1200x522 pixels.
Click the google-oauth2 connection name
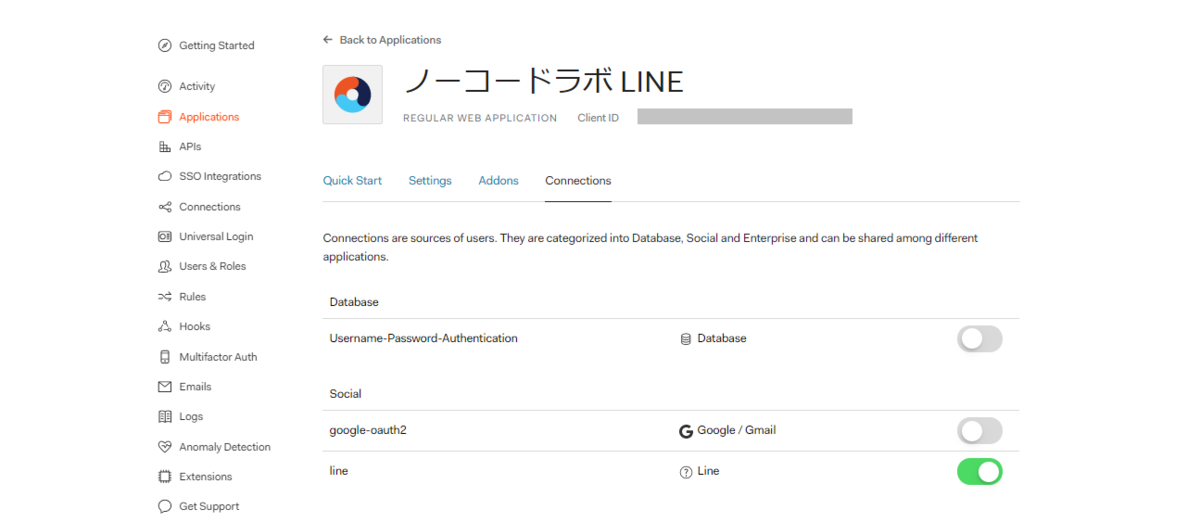[x=368, y=431]
